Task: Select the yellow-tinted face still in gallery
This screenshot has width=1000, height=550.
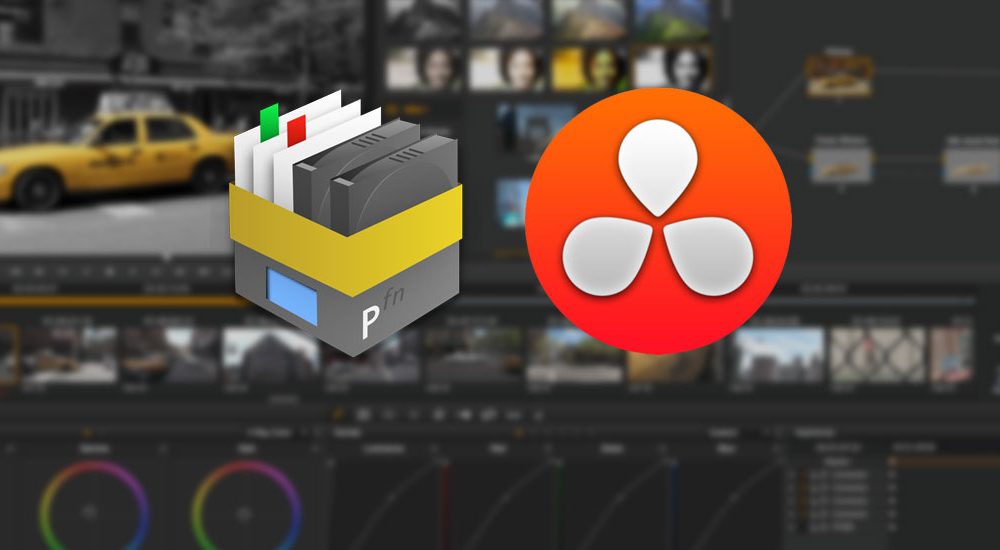Action: [589, 68]
